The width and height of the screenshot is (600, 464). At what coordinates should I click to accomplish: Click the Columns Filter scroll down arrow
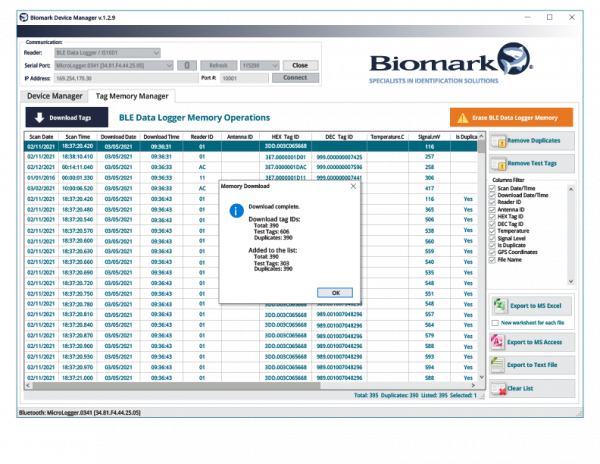[571, 281]
